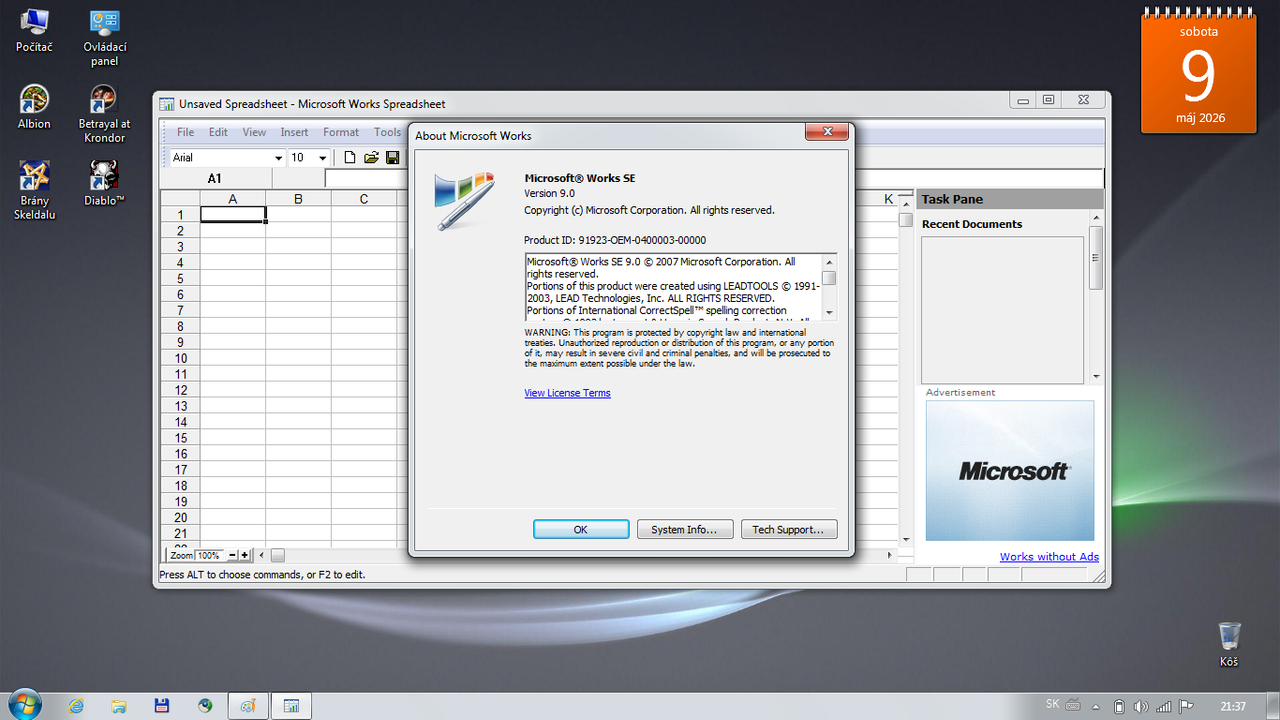This screenshot has width=1280, height=720.
Task: Click the horizontal scroll right arrow
Action: (x=890, y=555)
